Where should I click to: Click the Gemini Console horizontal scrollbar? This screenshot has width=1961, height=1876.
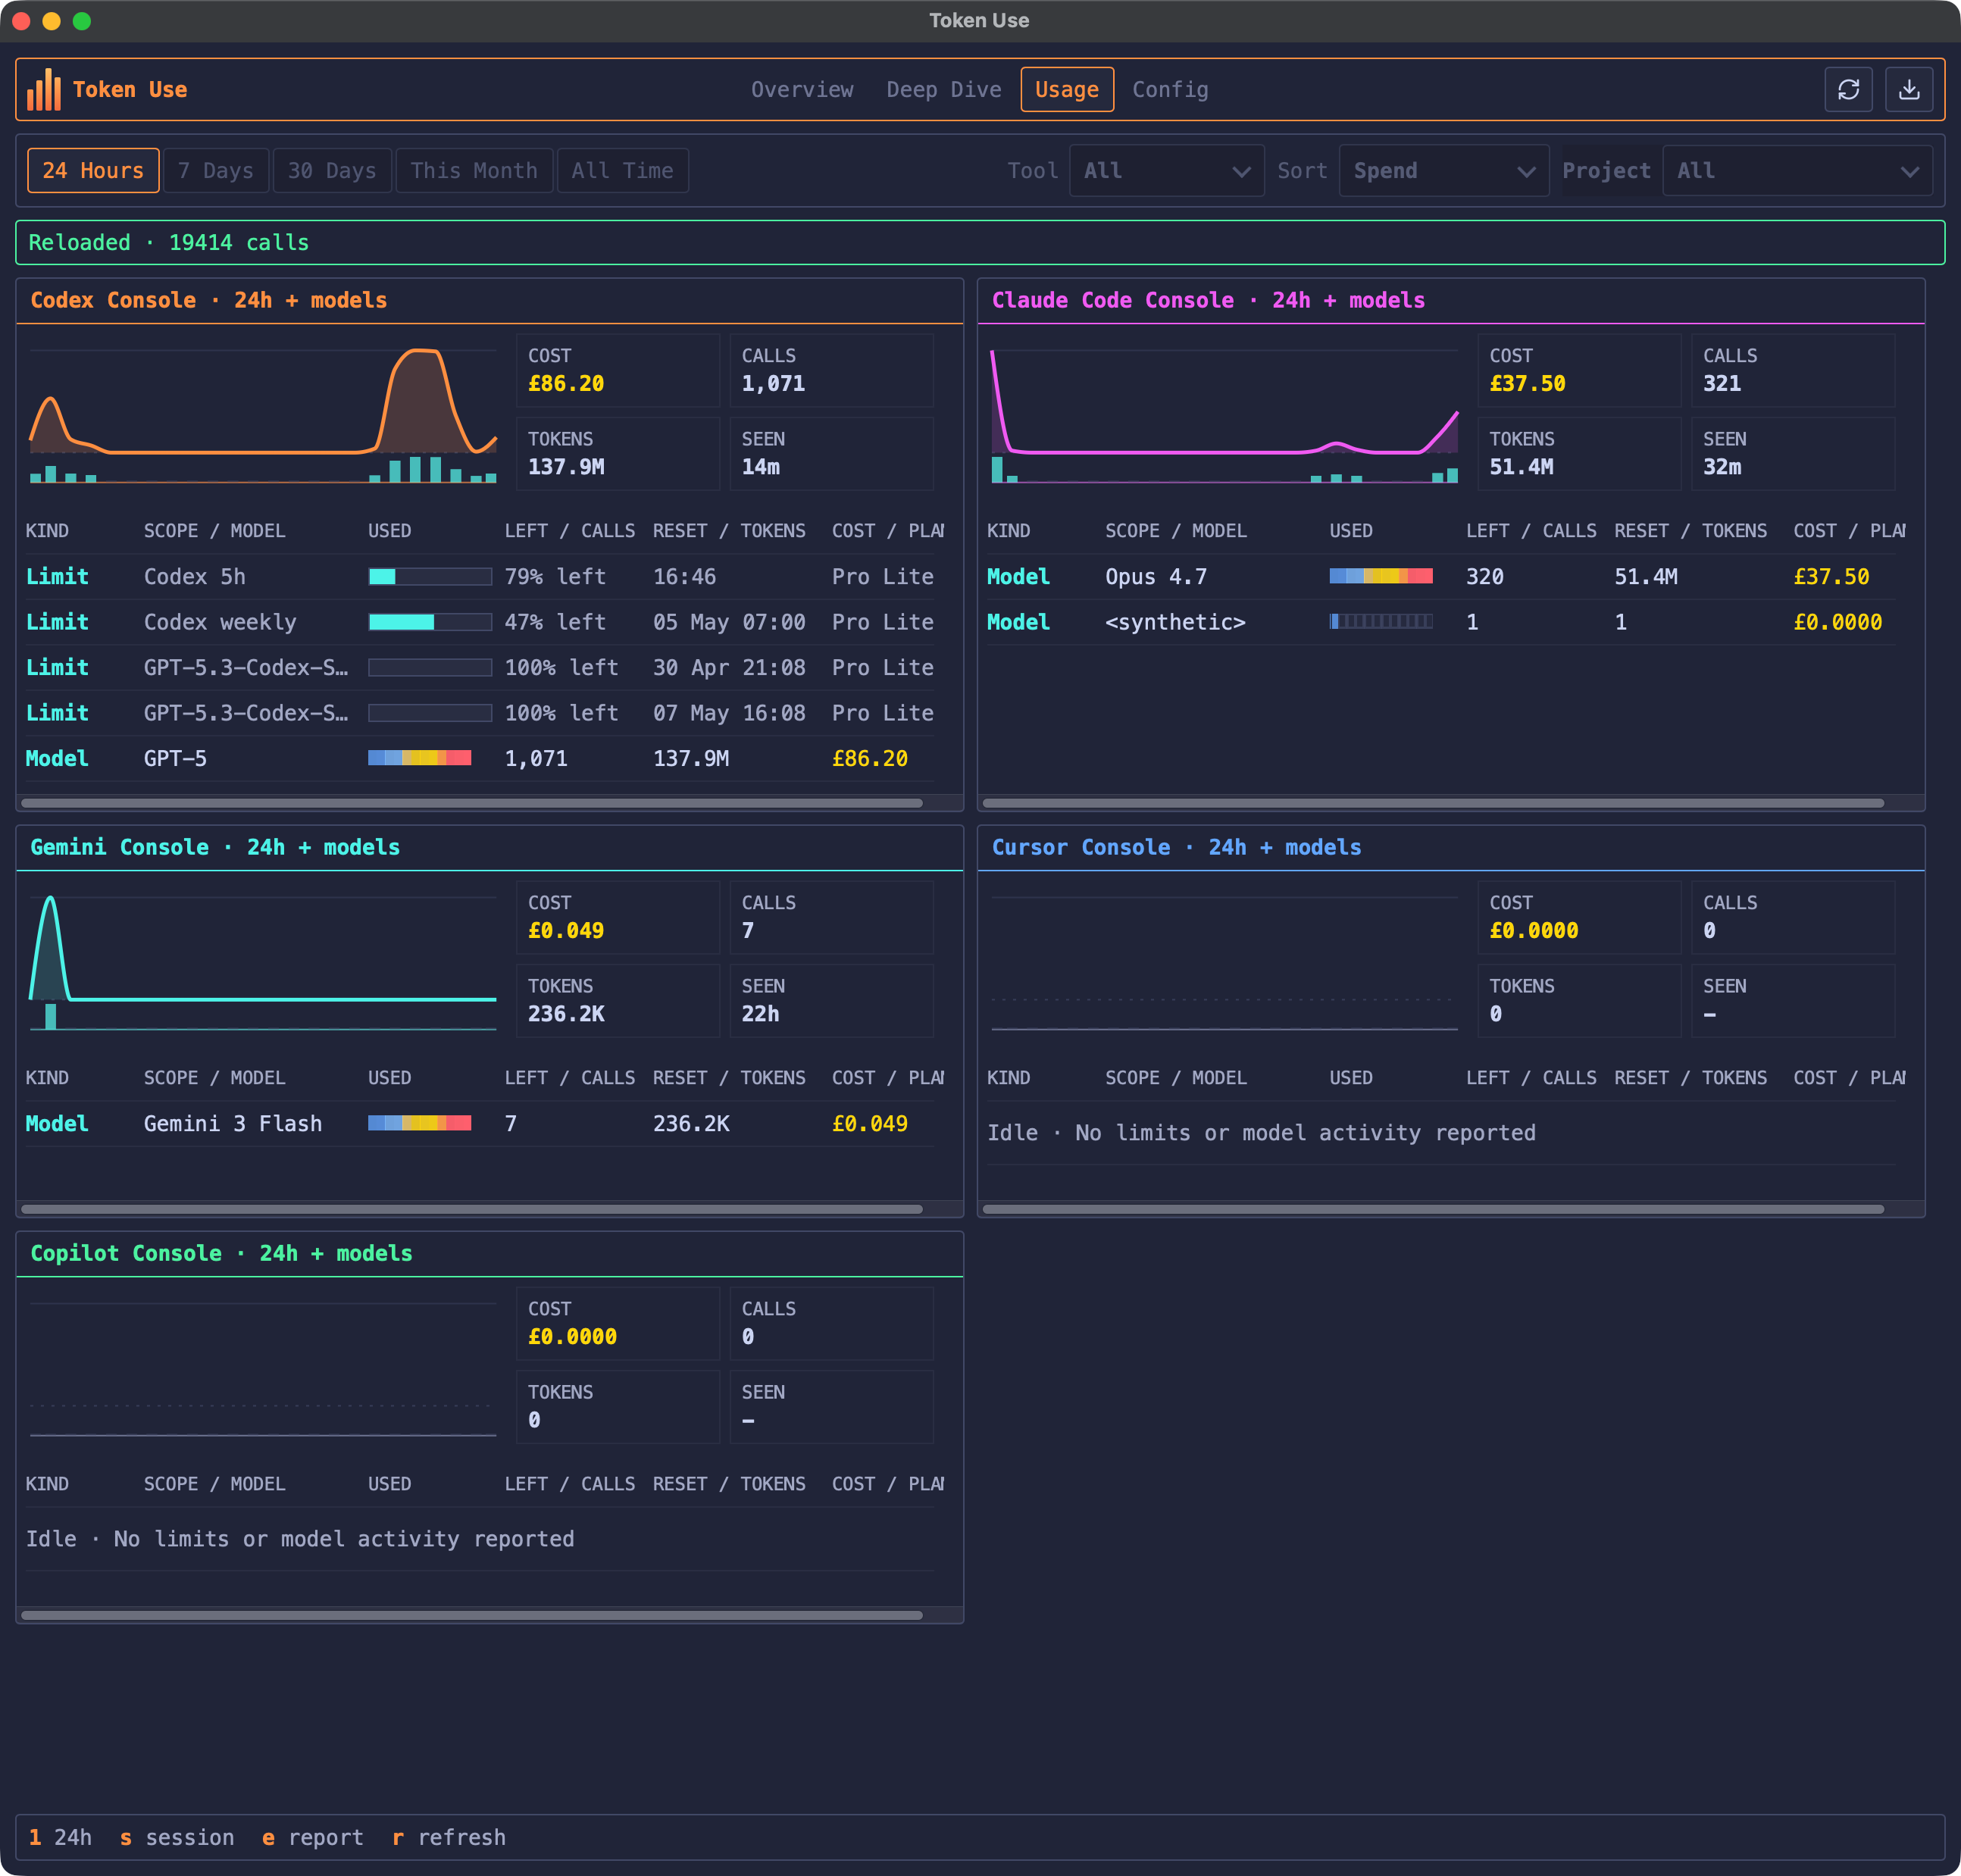[x=472, y=1209]
